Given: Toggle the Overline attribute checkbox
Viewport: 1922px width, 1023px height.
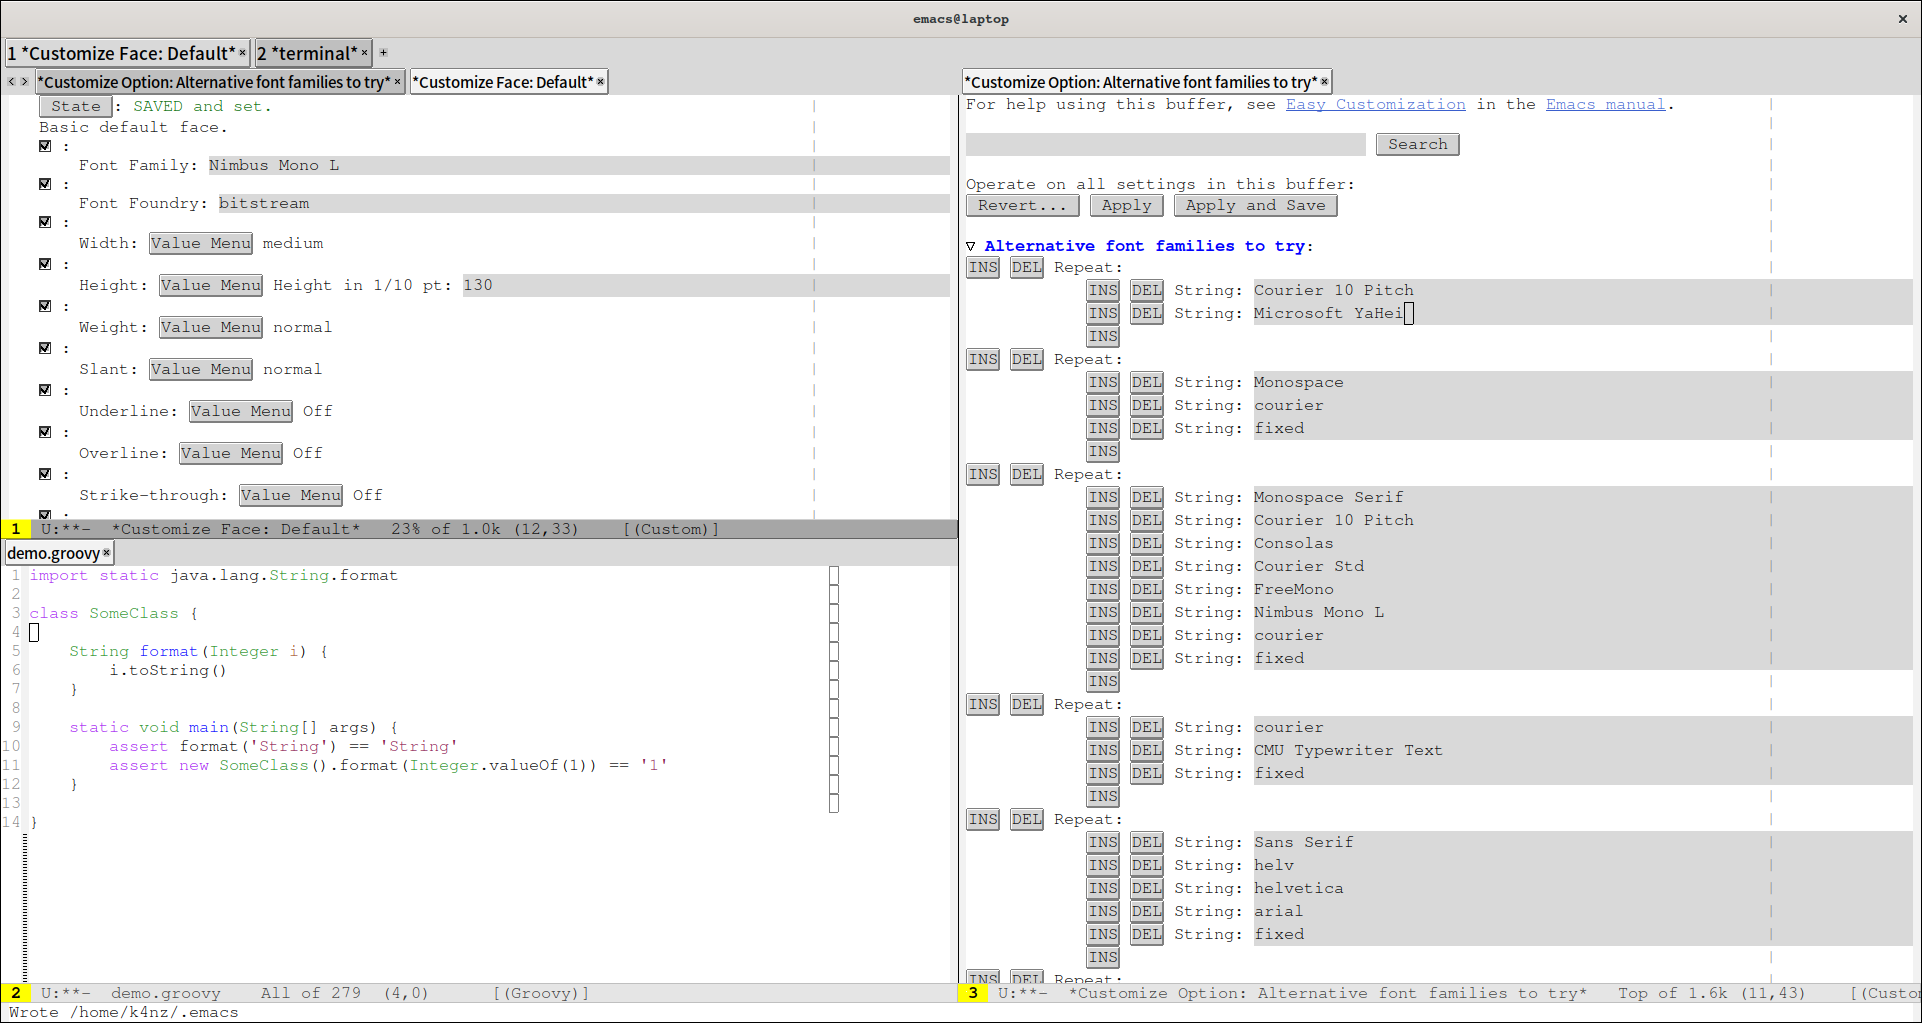Looking at the screenshot, I should click(45, 432).
